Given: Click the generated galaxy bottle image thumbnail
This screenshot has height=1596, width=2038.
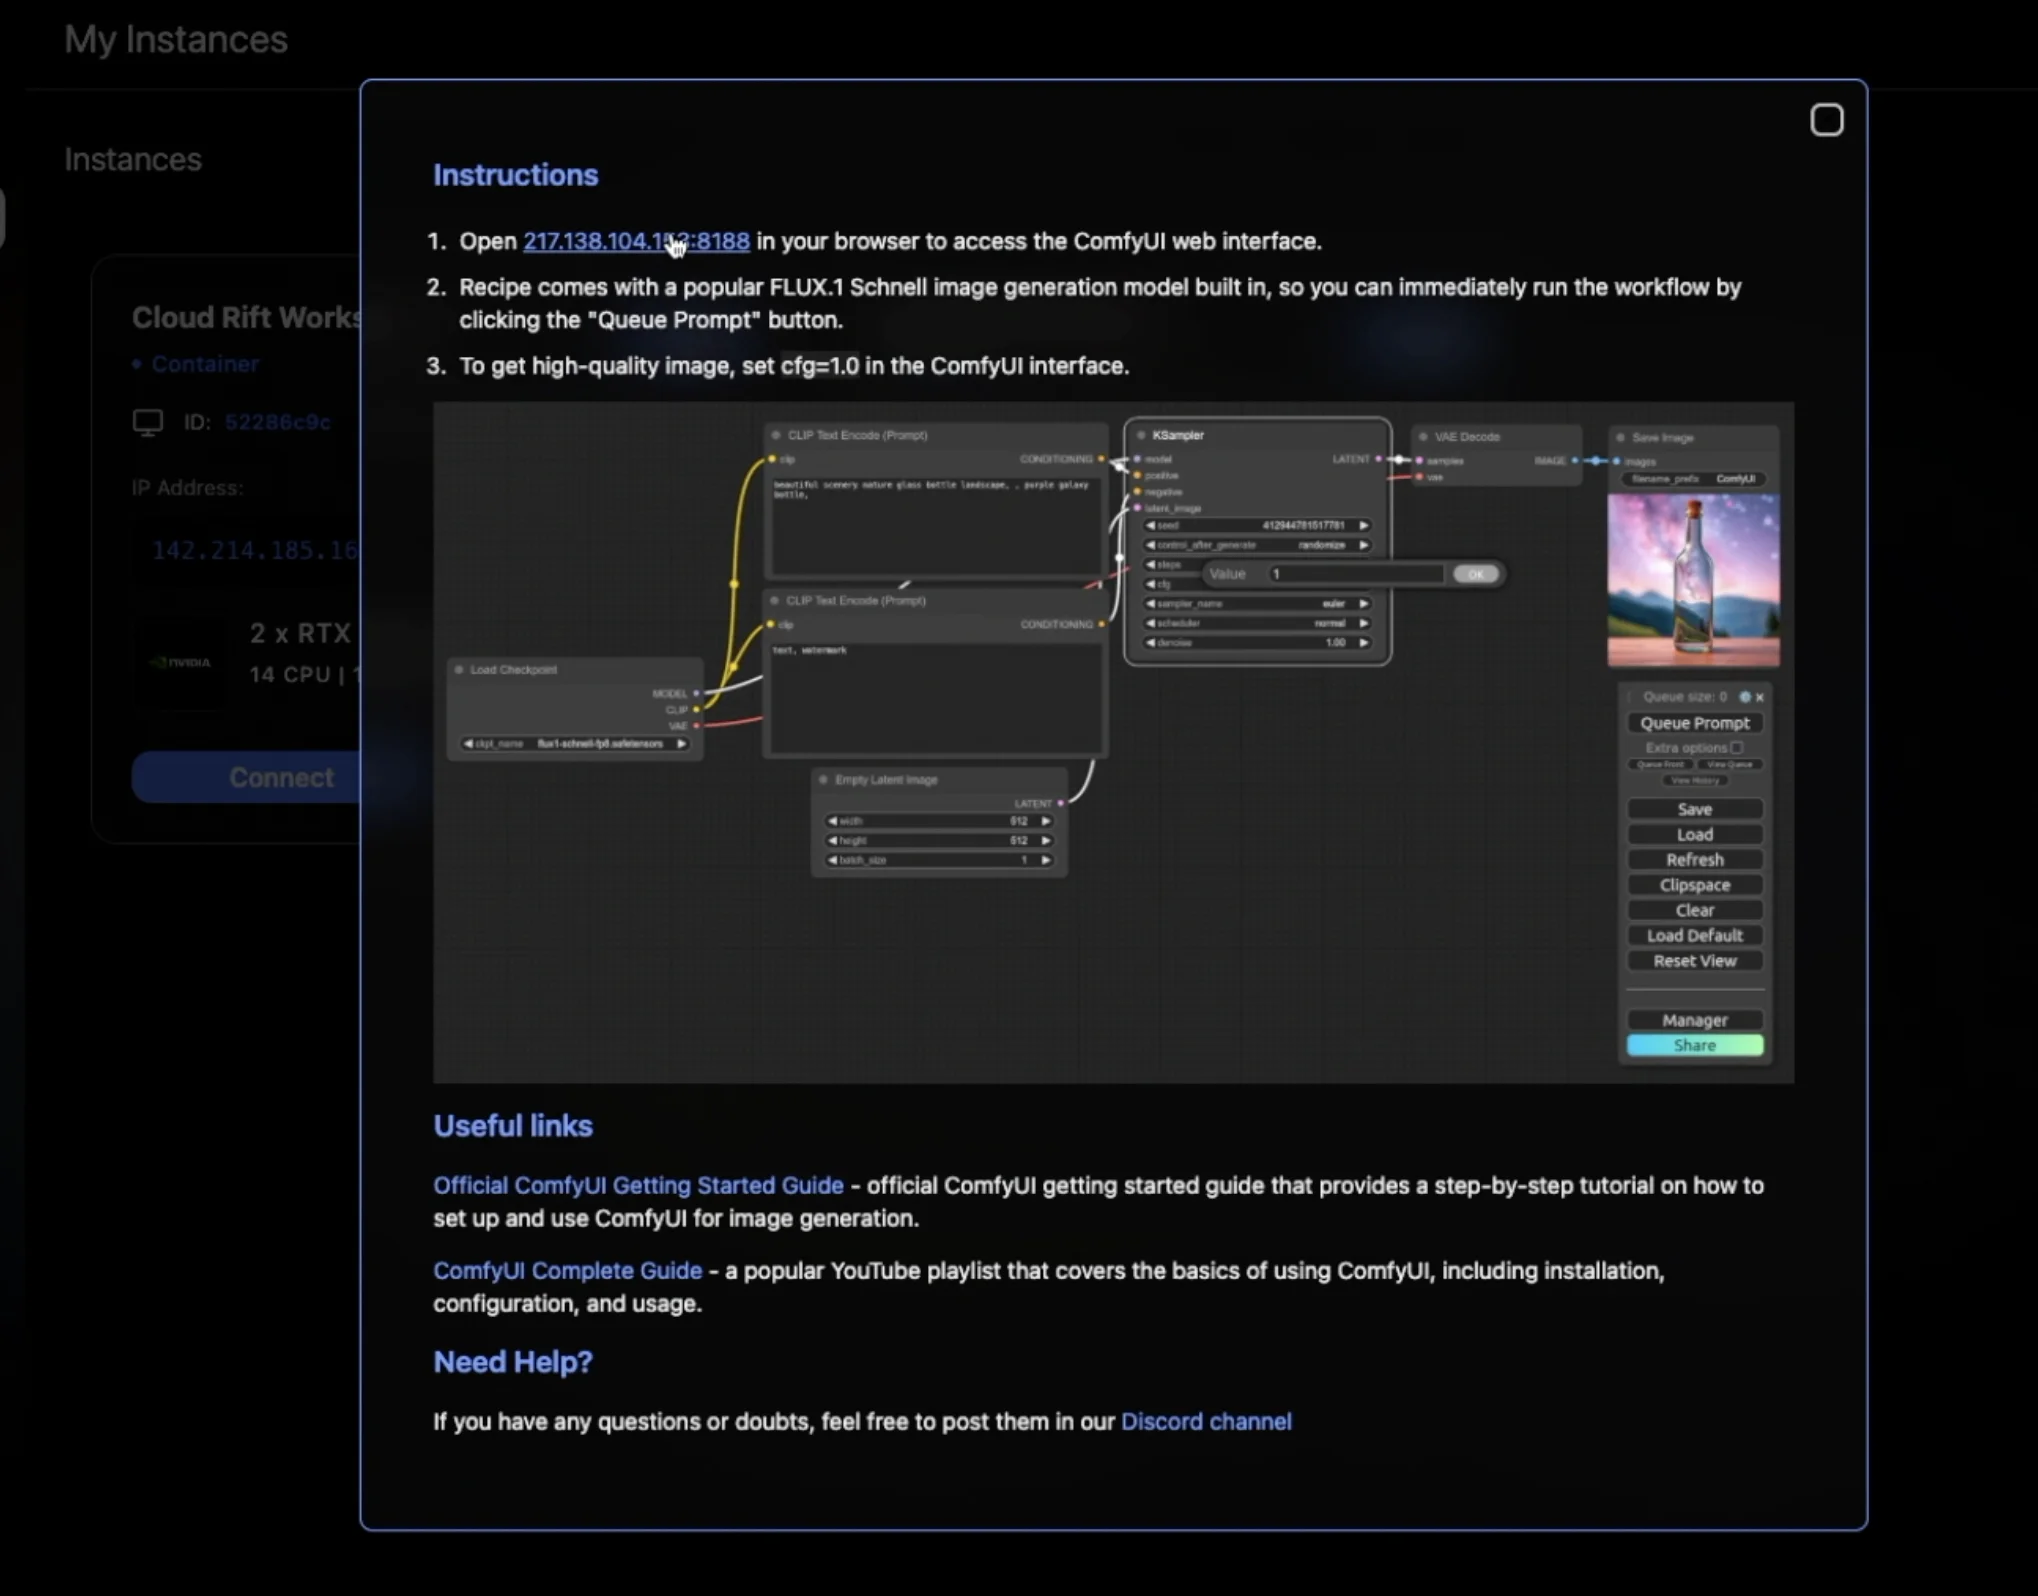Looking at the screenshot, I should click(1692, 580).
